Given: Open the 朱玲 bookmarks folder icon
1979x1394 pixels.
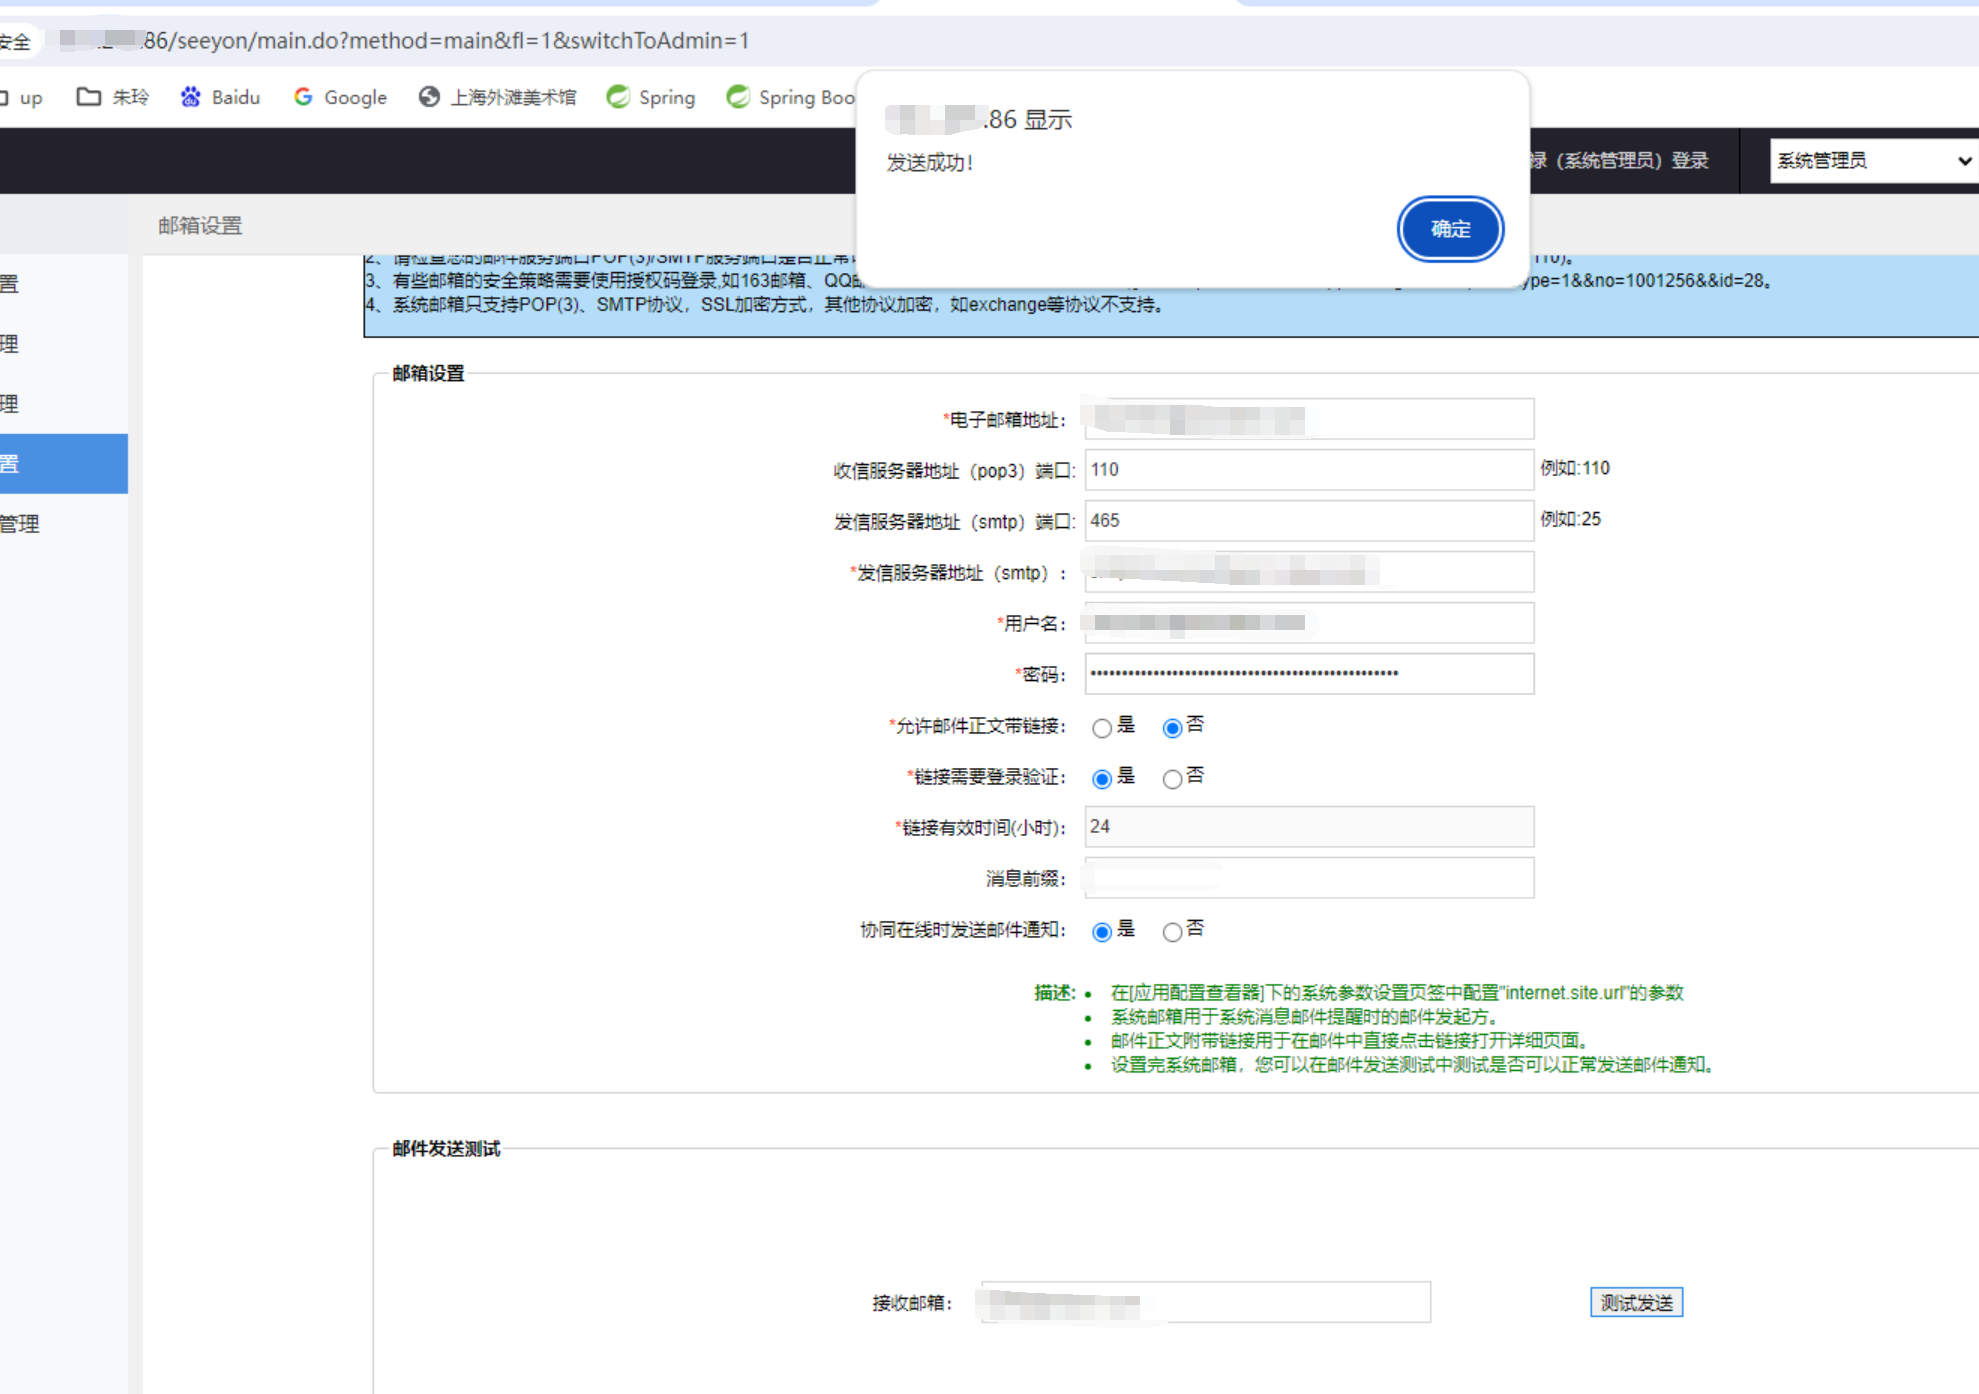Looking at the screenshot, I should pos(89,97).
